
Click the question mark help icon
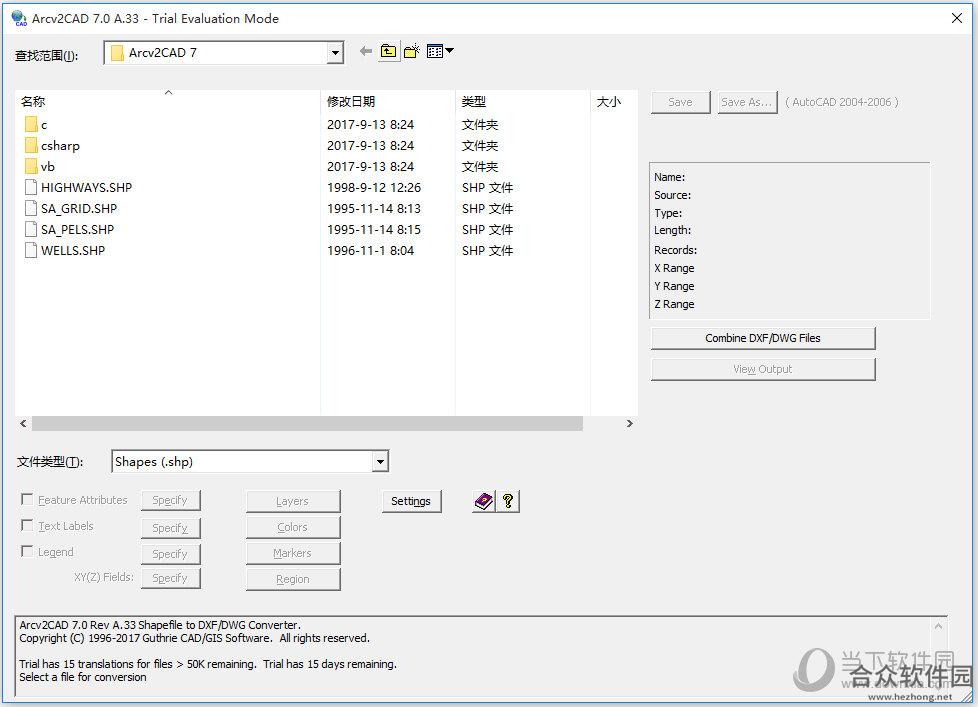pyautogui.click(x=508, y=501)
